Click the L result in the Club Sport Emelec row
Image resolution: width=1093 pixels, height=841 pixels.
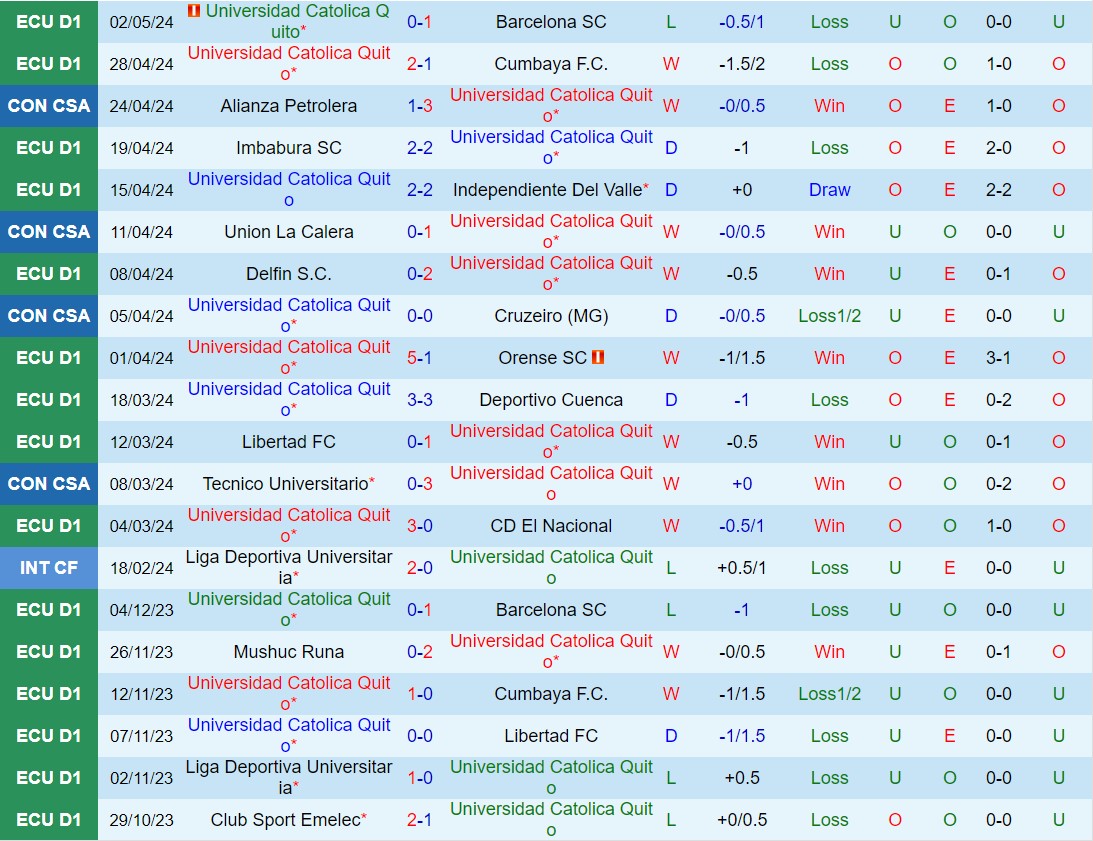[x=671, y=819]
